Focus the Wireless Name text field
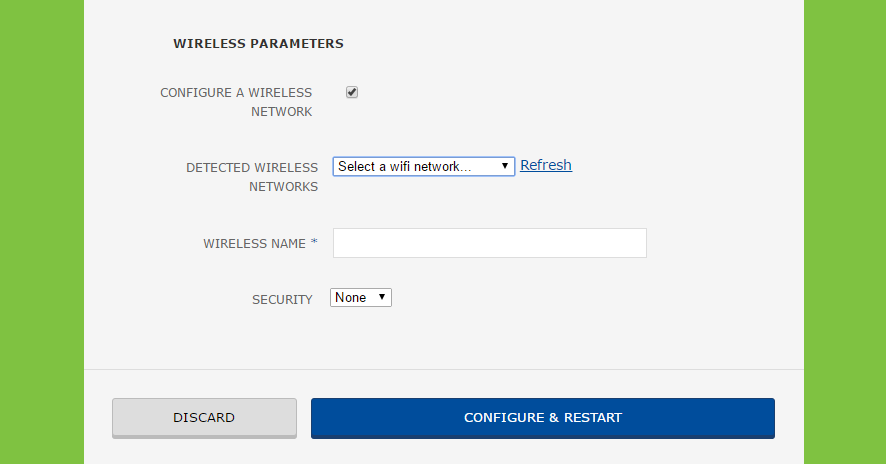 click(x=489, y=243)
